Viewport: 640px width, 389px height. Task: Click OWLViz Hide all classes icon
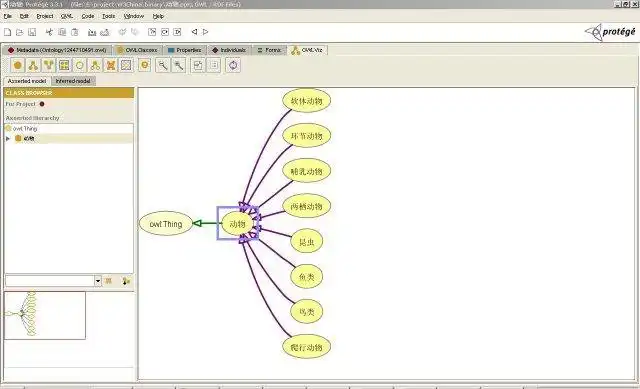[x=126, y=65]
